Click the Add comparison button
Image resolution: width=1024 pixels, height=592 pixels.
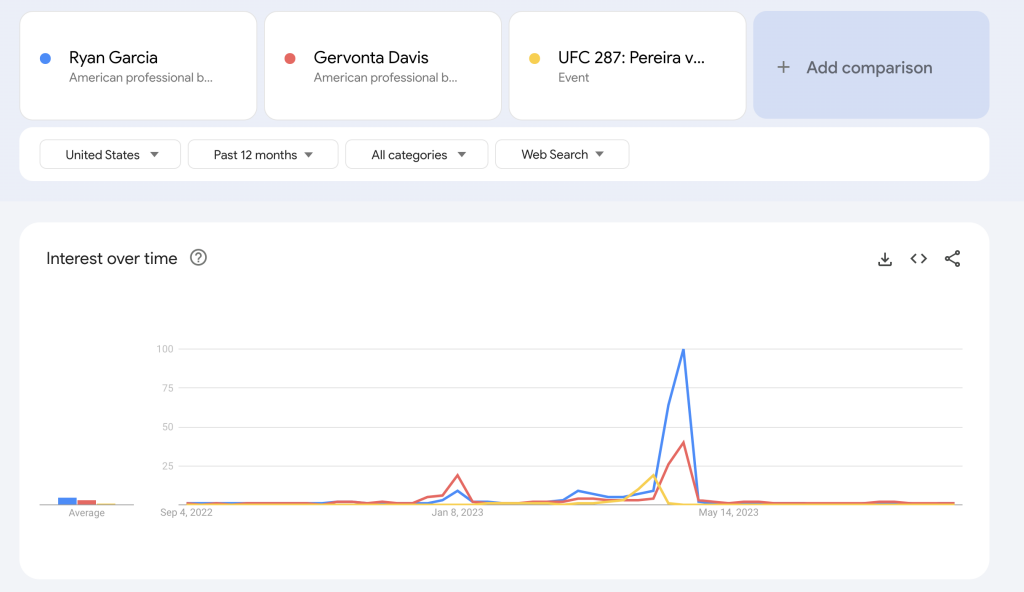(x=870, y=67)
